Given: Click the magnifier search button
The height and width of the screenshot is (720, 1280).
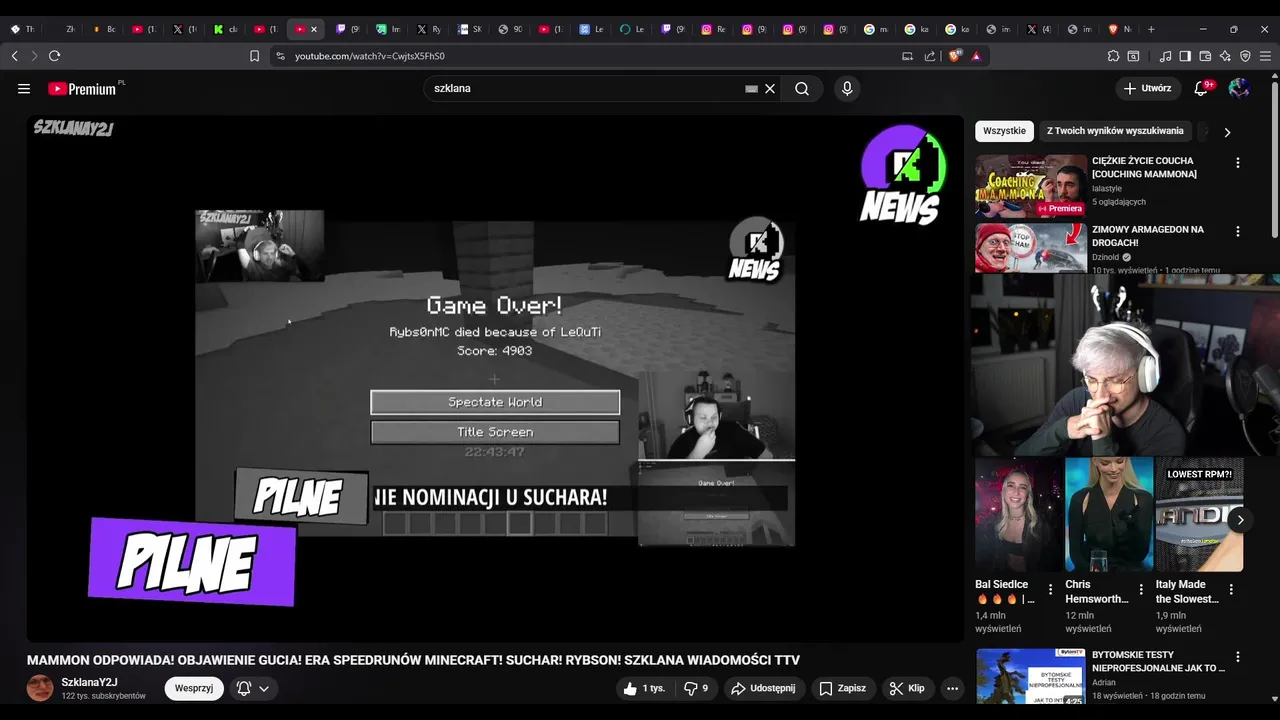Looking at the screenshot, I should [802, 89].
